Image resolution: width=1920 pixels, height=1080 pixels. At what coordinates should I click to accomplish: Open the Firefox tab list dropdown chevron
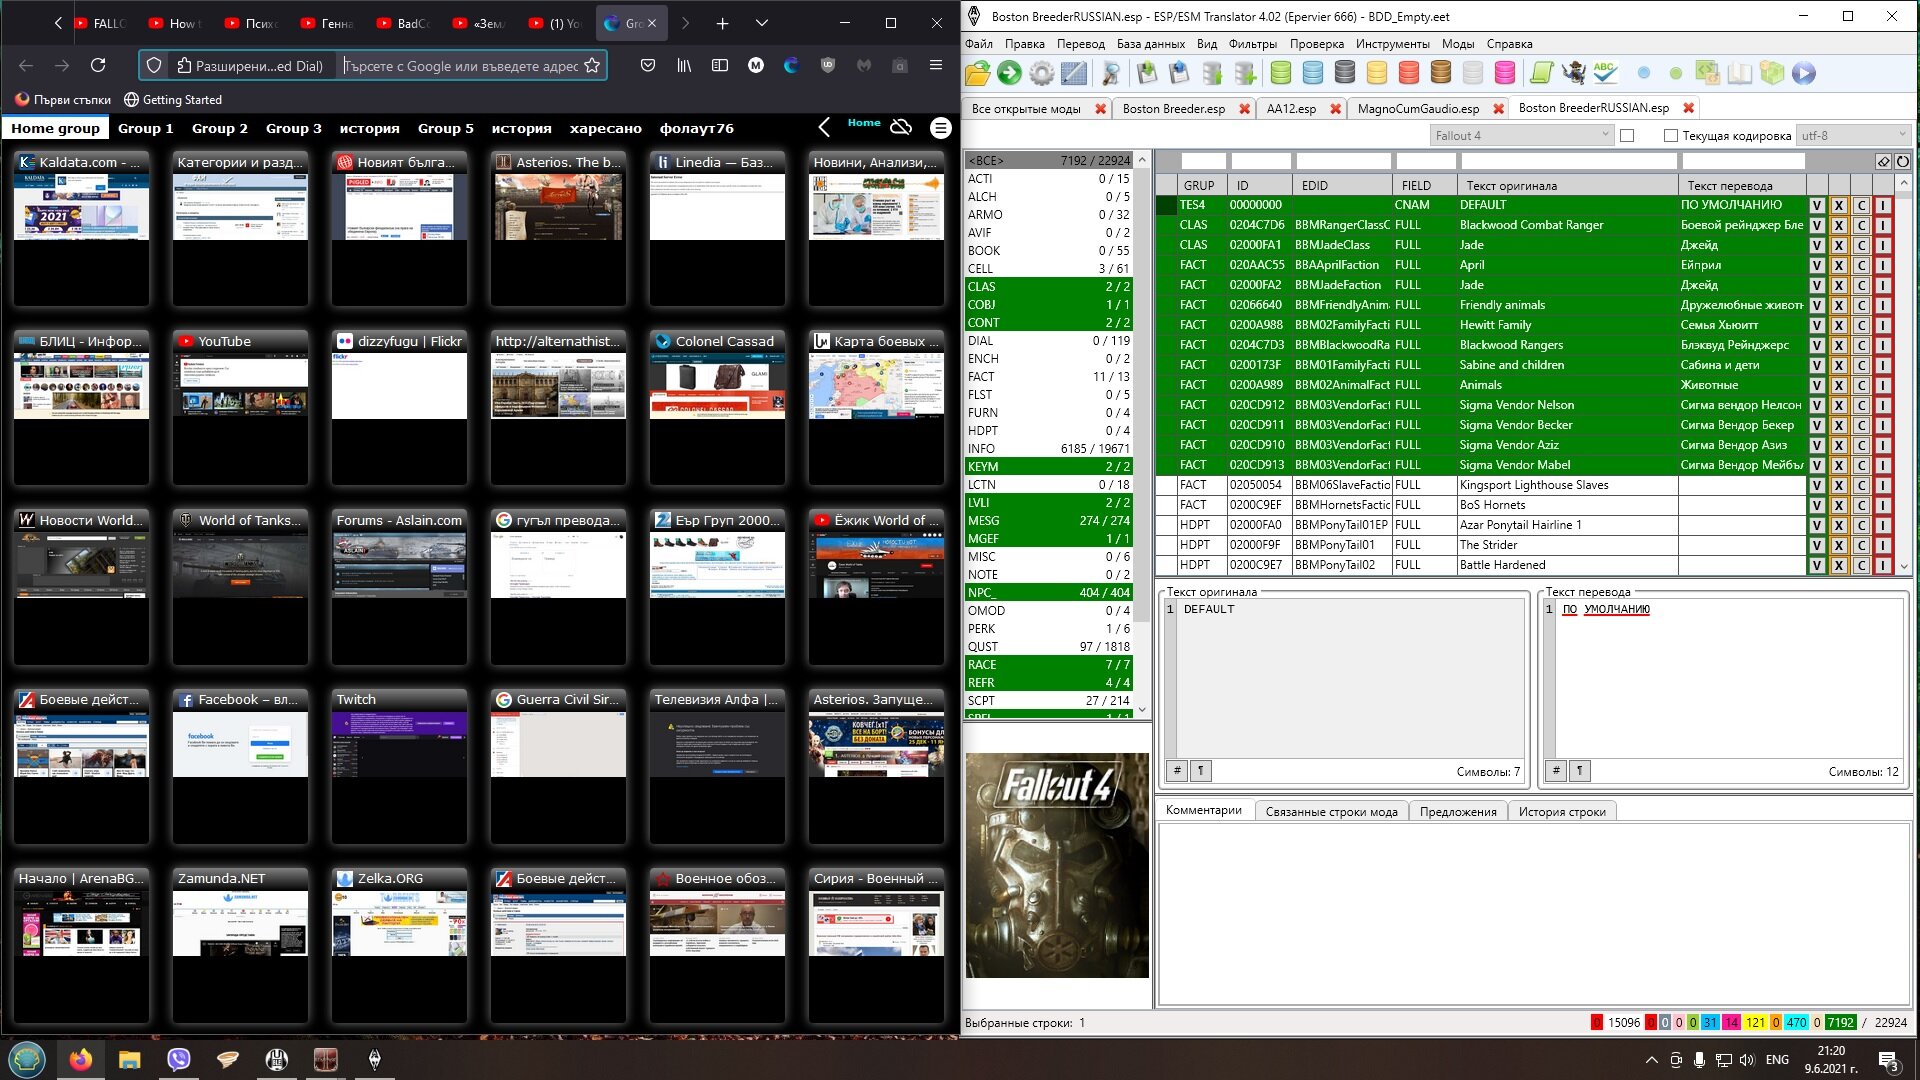[761, 23]
